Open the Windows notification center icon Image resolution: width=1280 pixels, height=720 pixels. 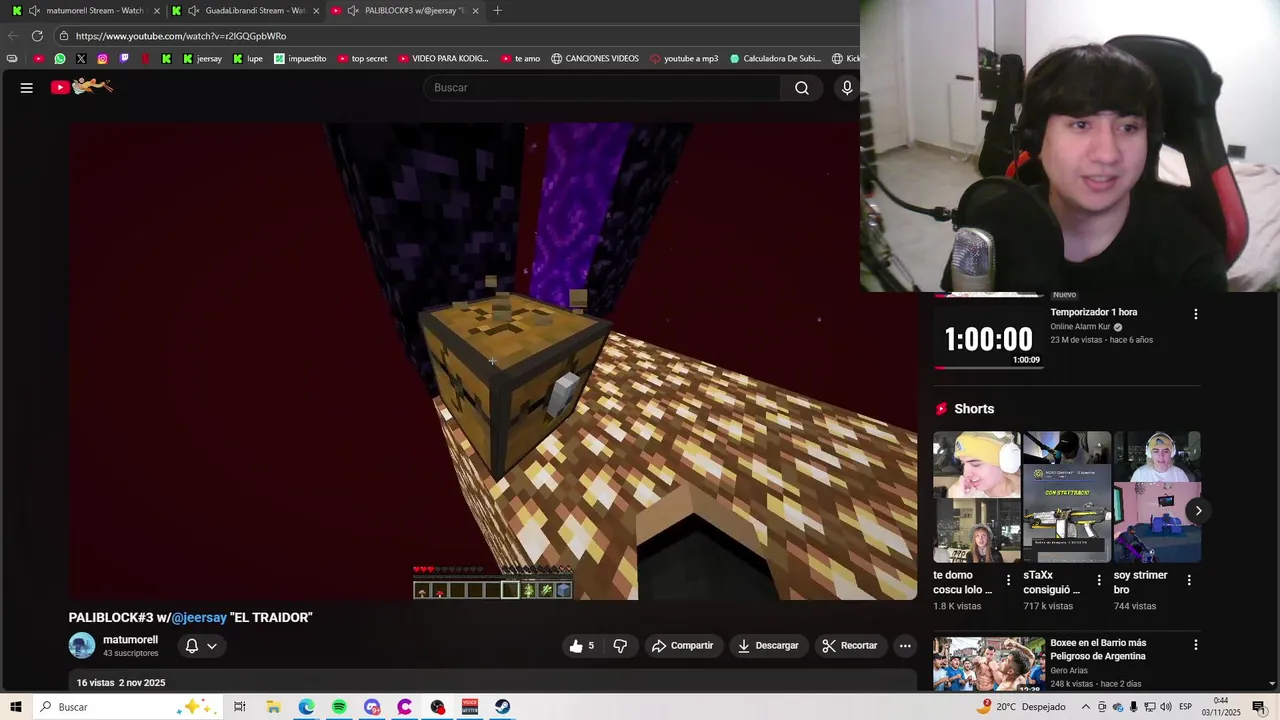point(1259,707)
